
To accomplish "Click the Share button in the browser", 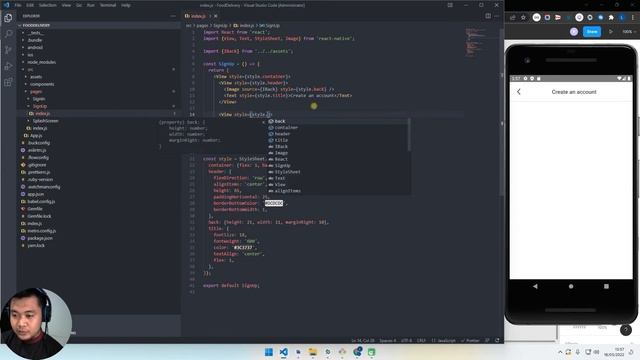I will (x=592, y=31).
